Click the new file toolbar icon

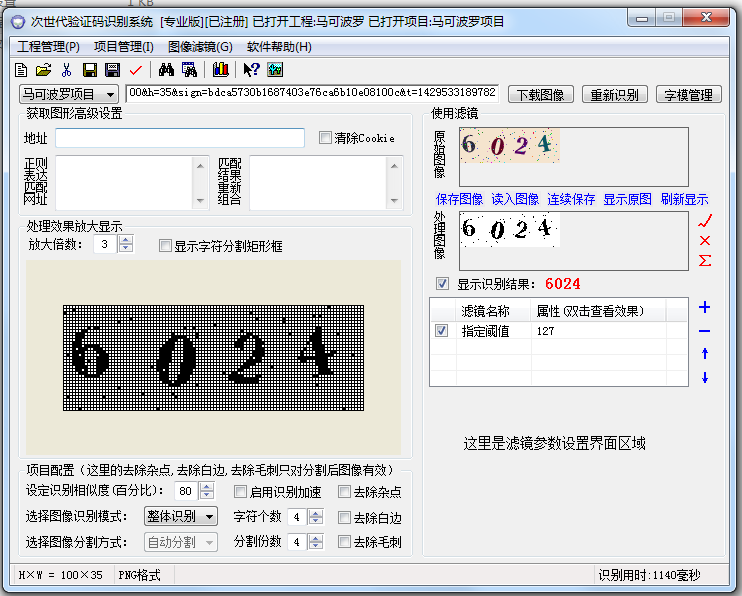[21, 70]
